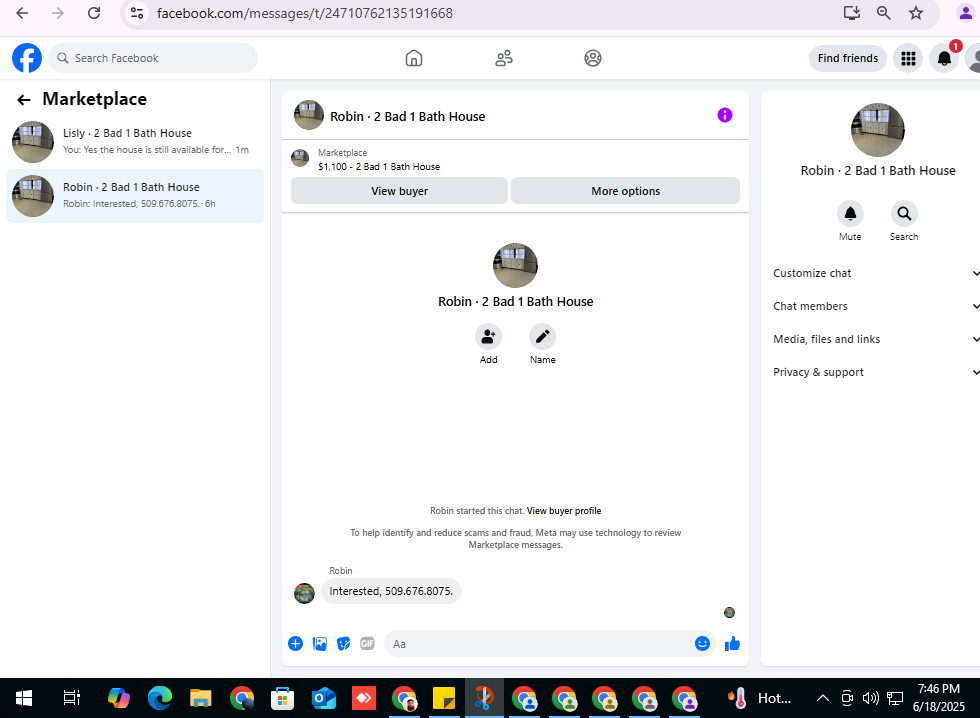Select the Robin conversation in list
Image resolution: width=980 pixels, height=718 pixels.
click(135, 196)
